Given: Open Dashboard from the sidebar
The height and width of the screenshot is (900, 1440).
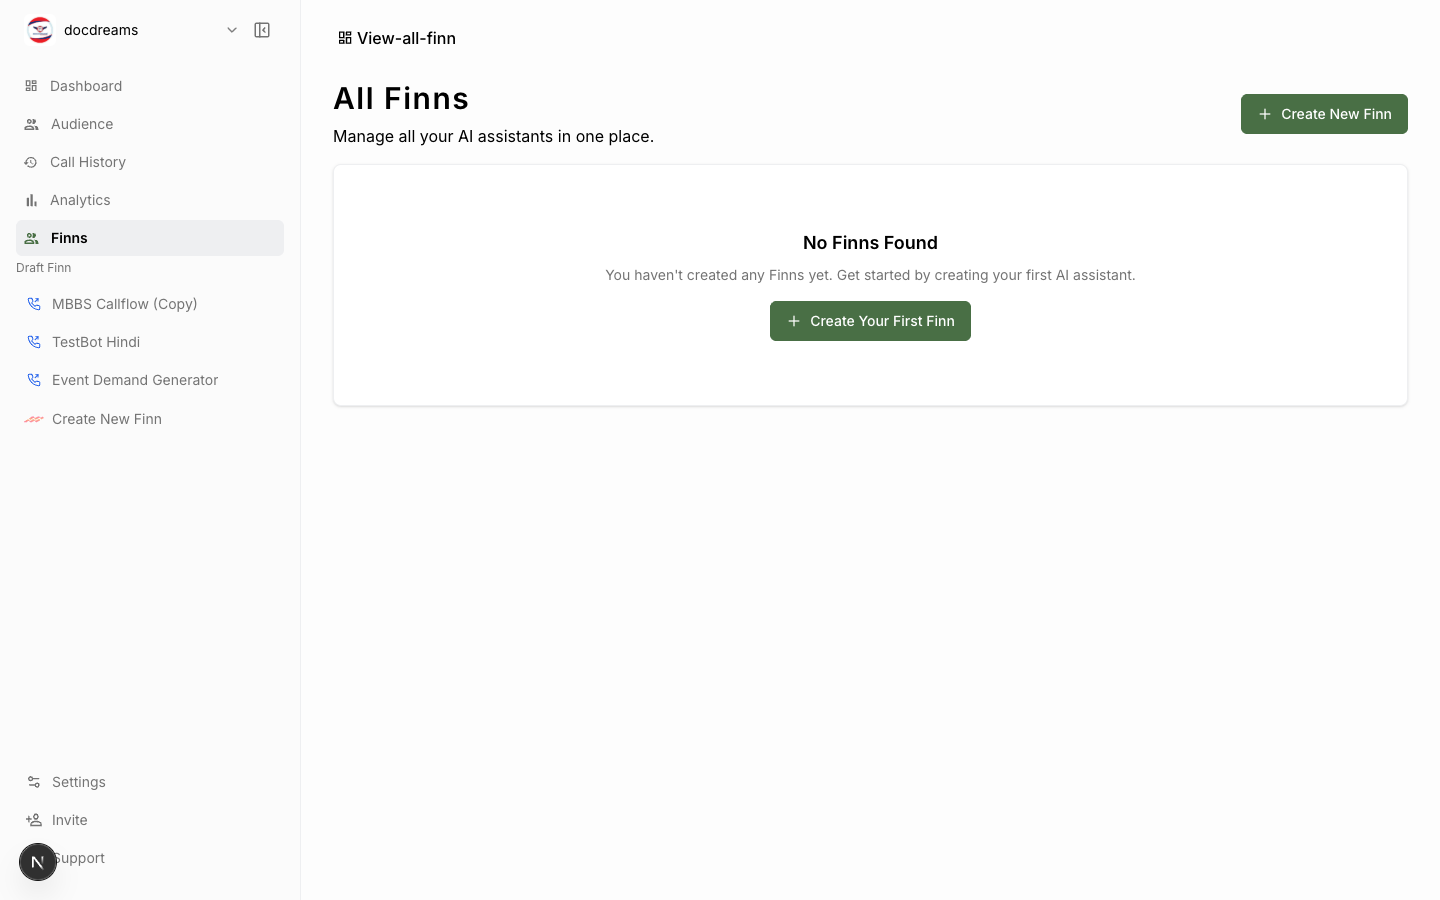Looking at the screenshot, I should click(150, 86).
